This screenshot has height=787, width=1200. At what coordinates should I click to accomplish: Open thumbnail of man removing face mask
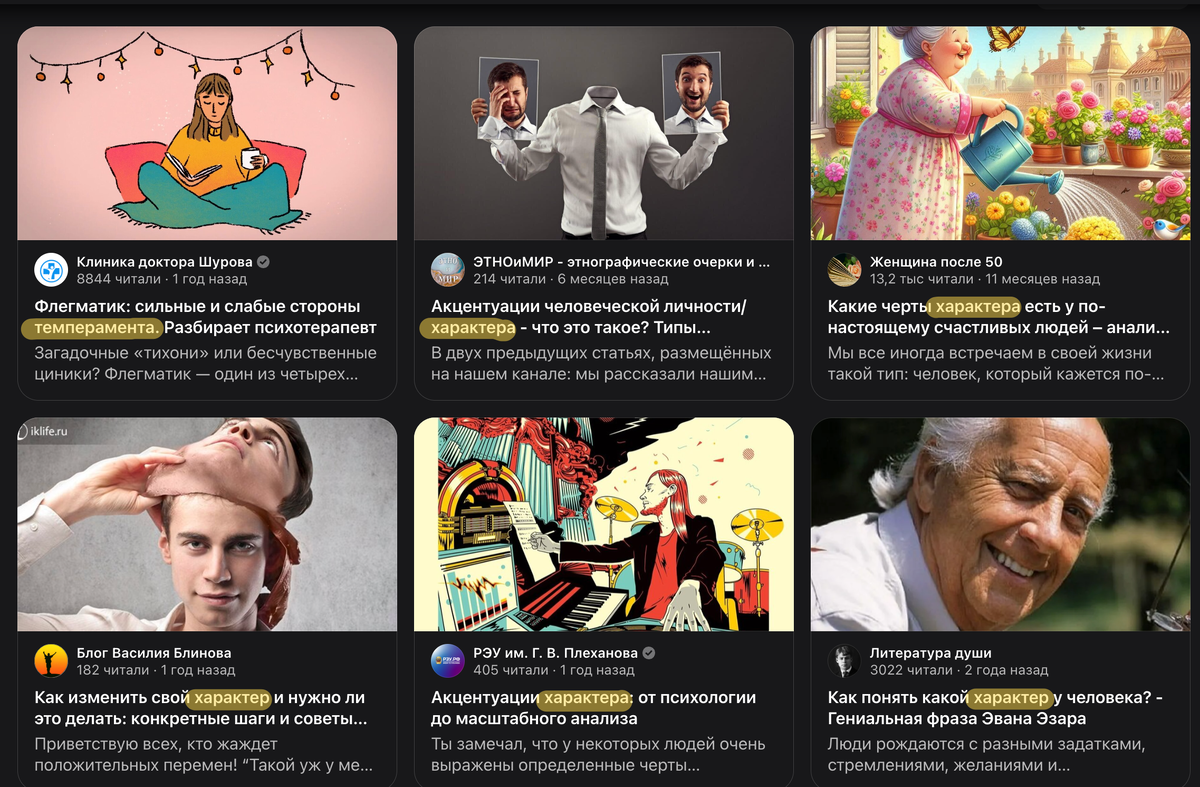pyautogui.click(x=207, y=524)
